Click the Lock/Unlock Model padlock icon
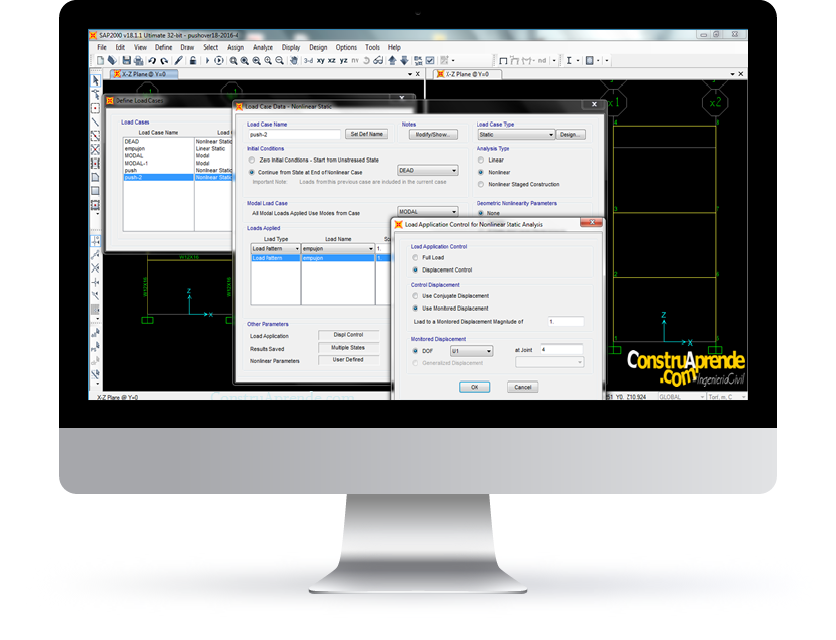This screenshot has height=640, width=836. [x=193, y=61]
